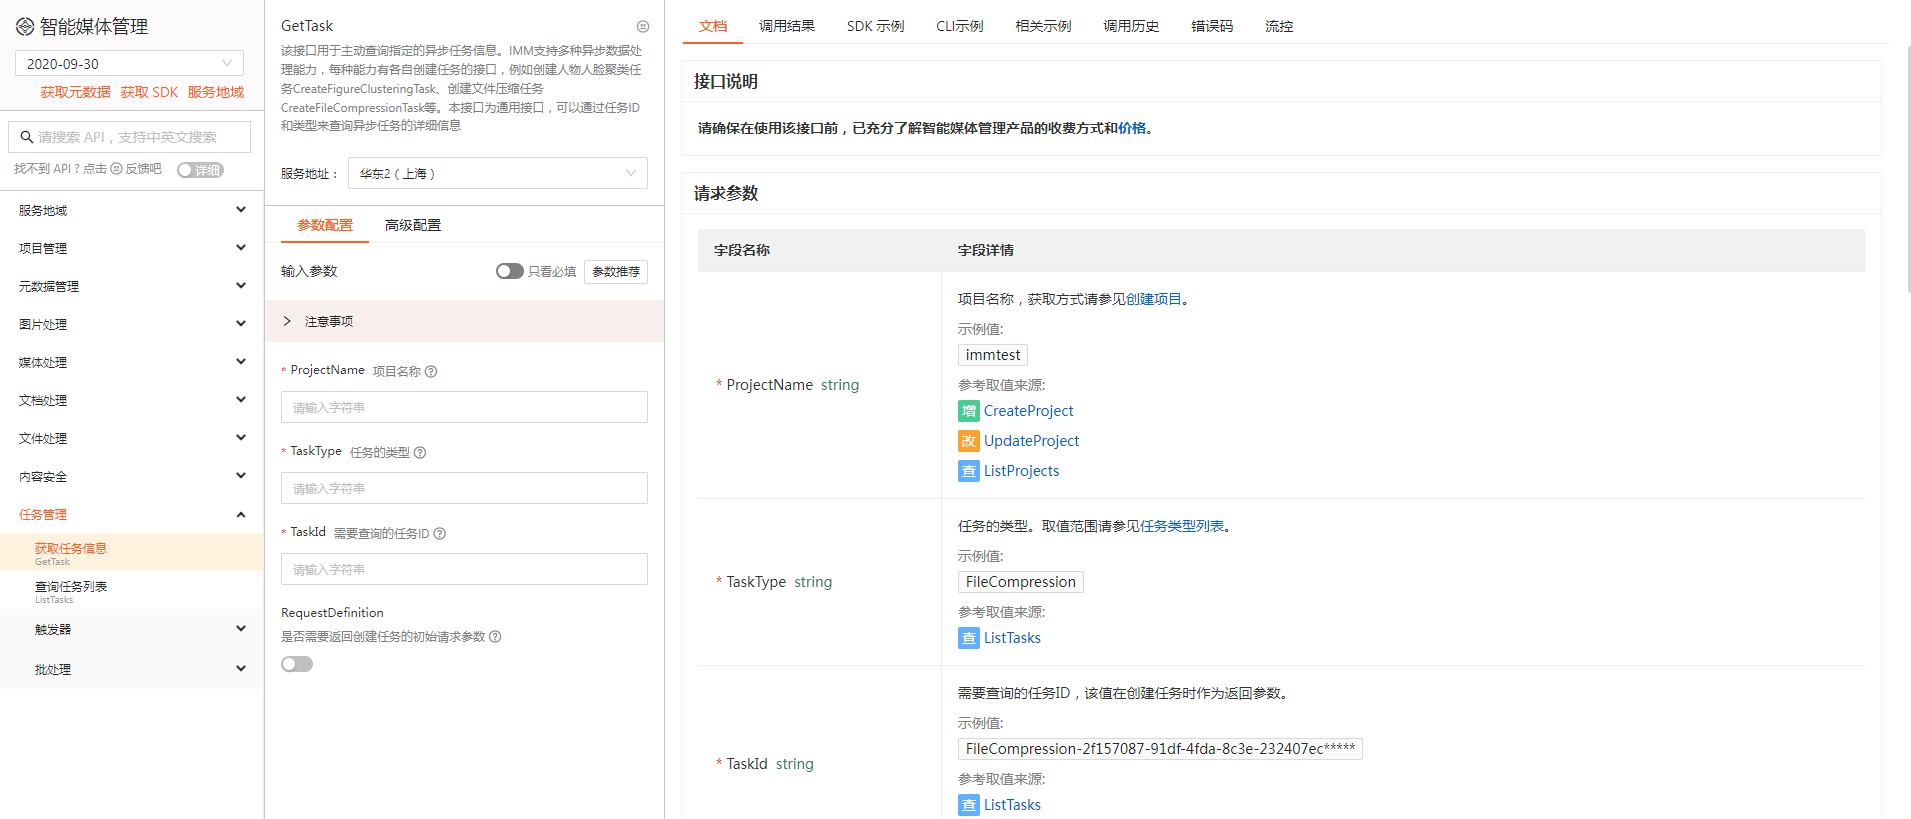Select the 高级配置 tab

pos(413,225)
